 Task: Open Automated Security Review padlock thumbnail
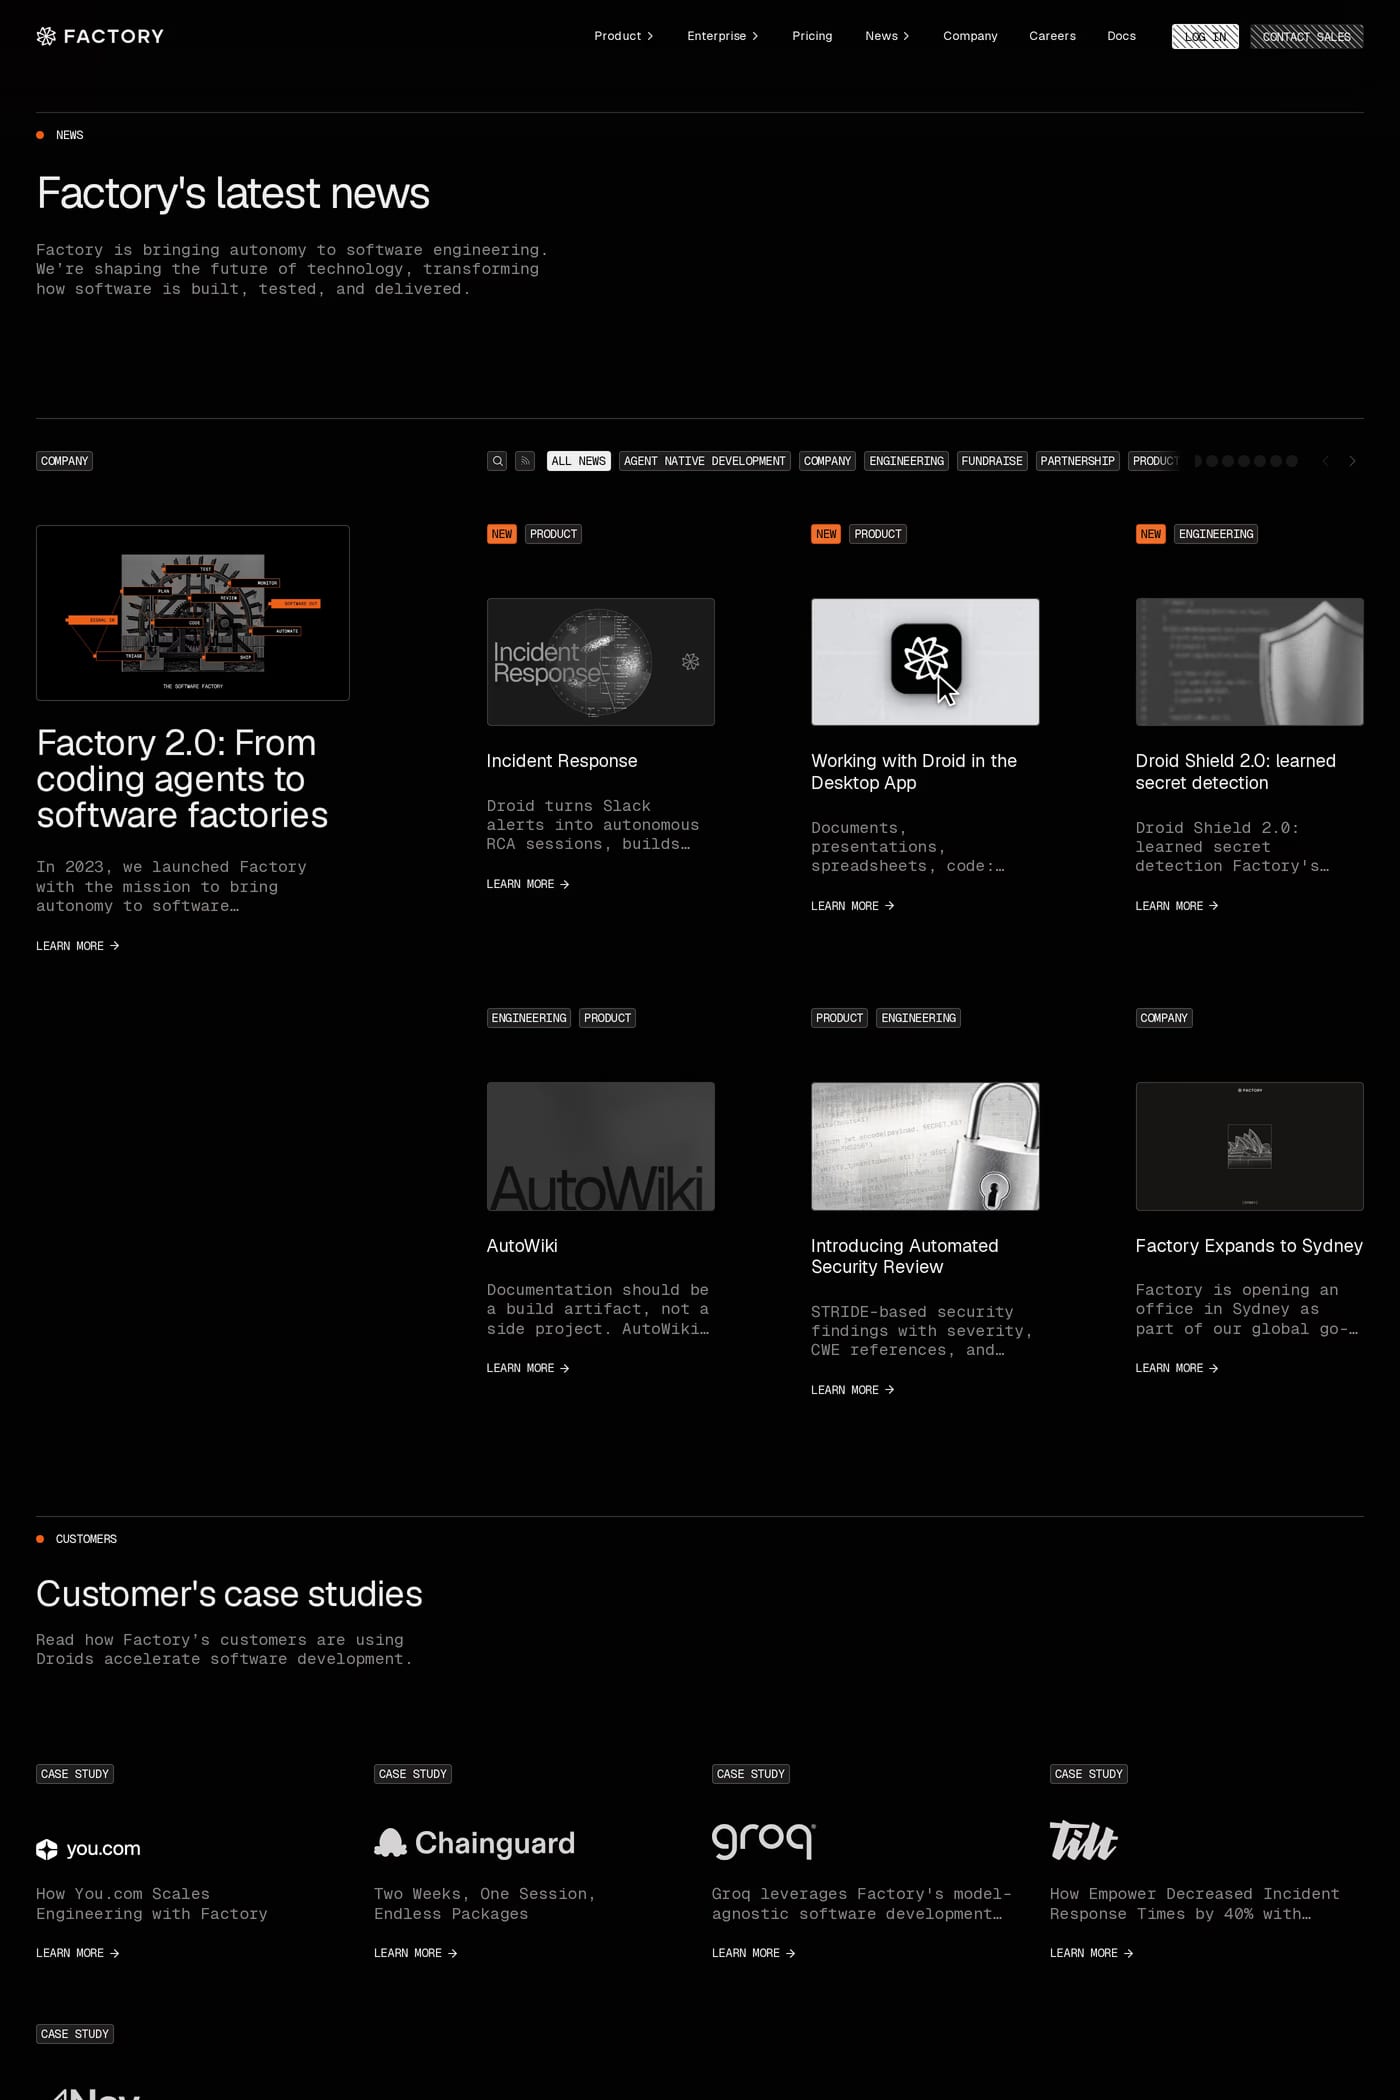925,1146
